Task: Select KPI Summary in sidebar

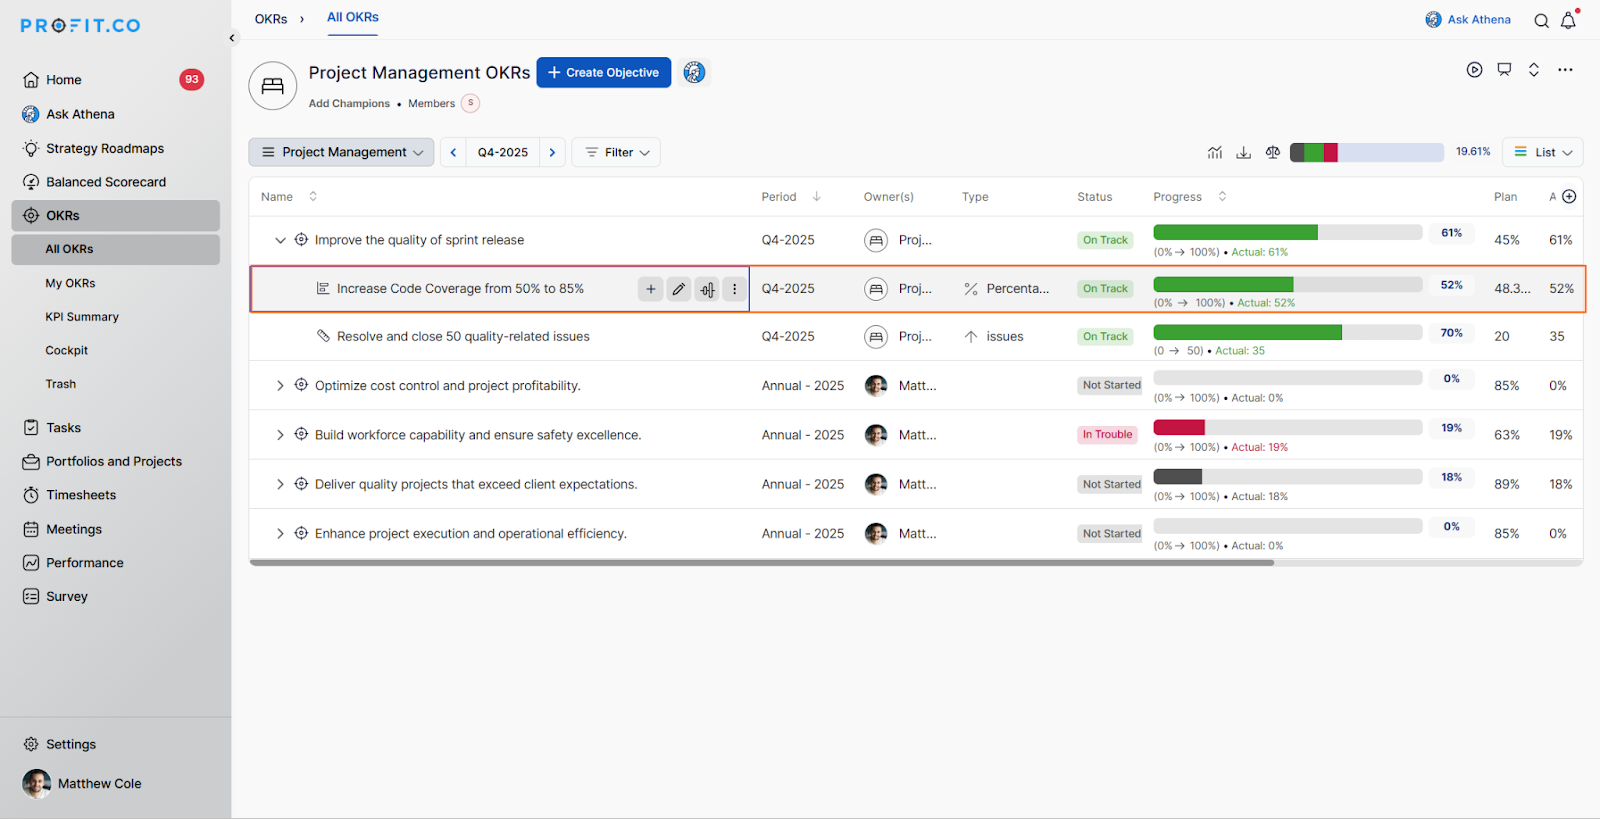Action: [x=82, y=317]
